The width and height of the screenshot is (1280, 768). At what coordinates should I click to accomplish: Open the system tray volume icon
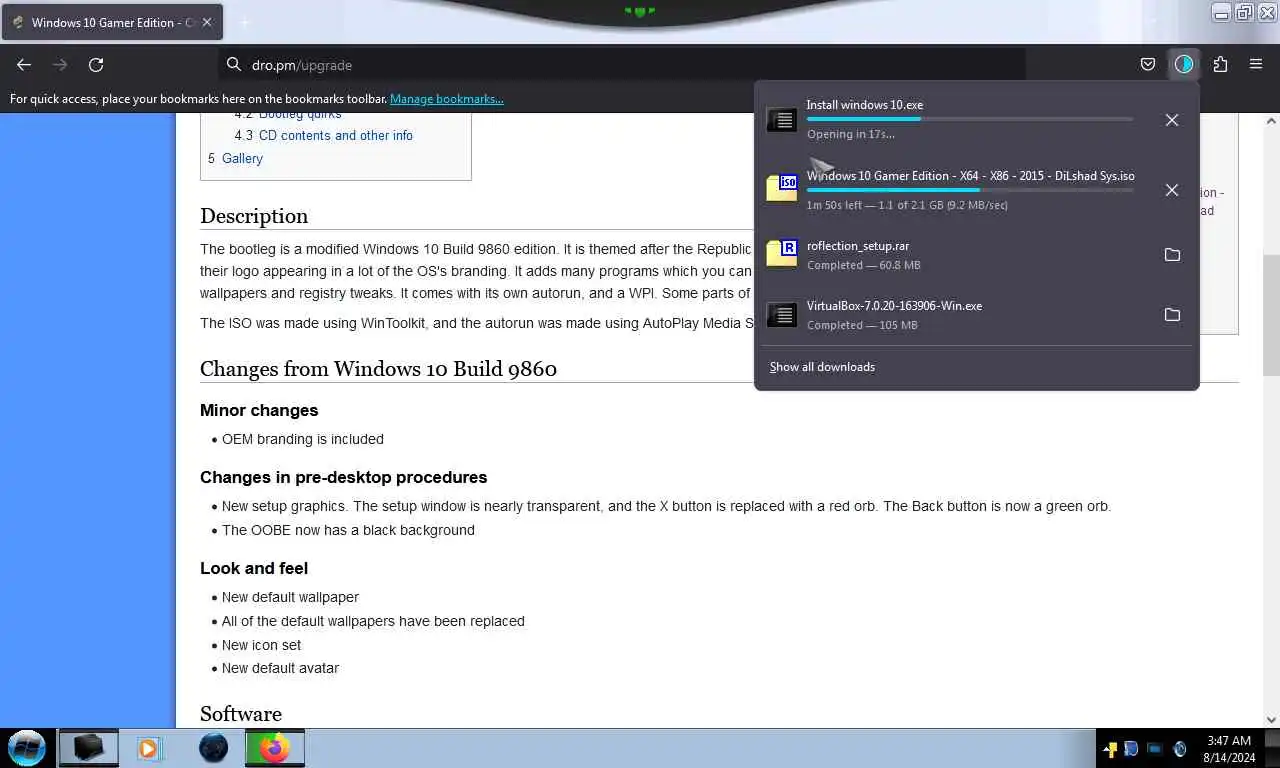[x=1179, y=749]
